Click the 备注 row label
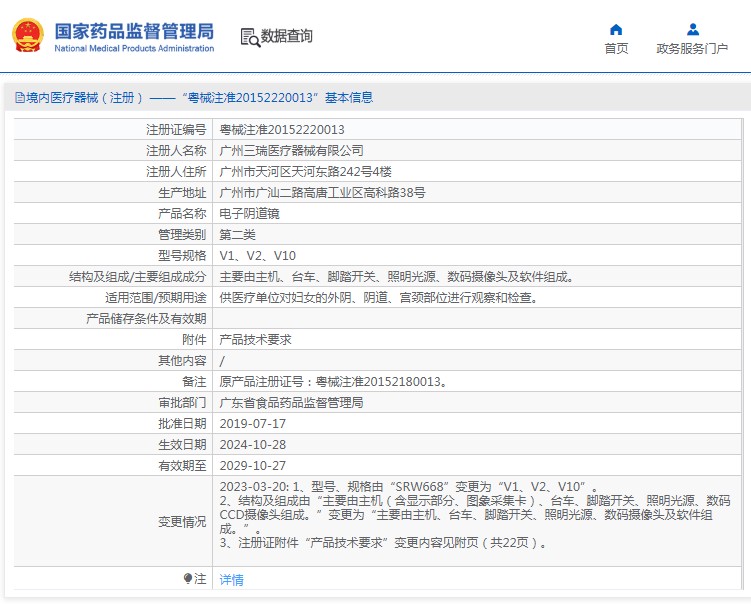 (194, 382)
